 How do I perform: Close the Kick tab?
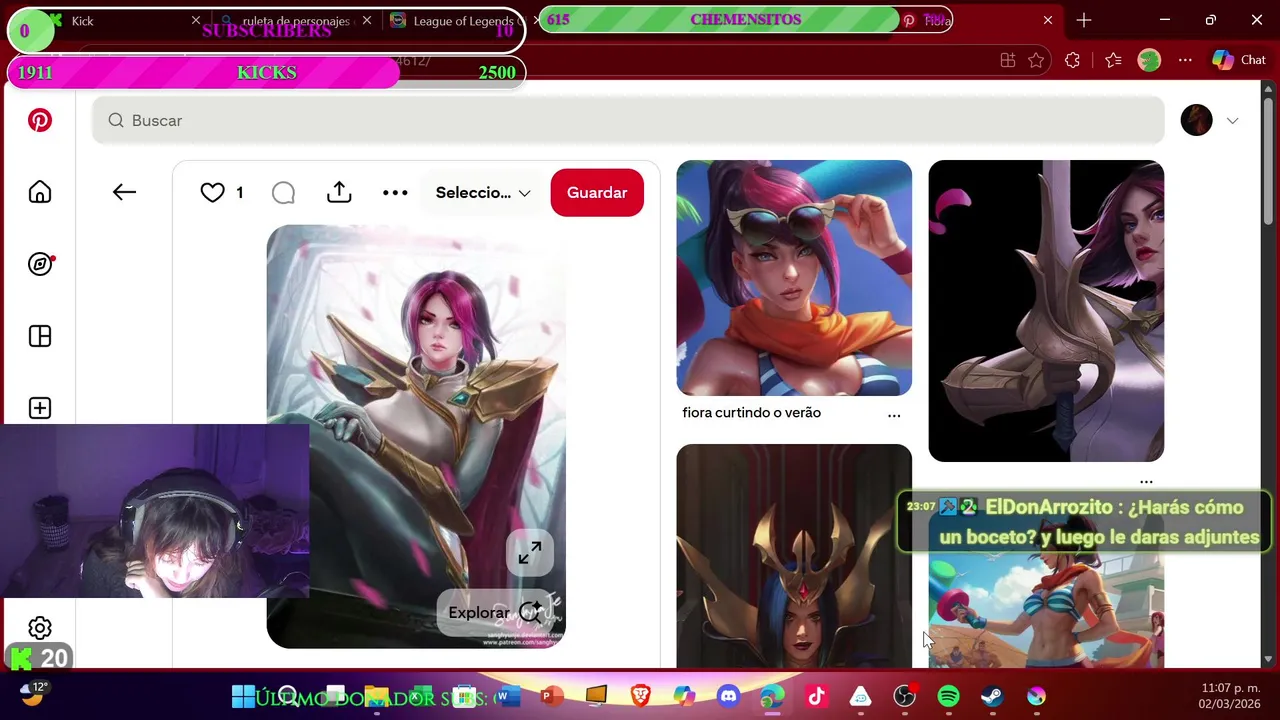(x=196, y=20)
